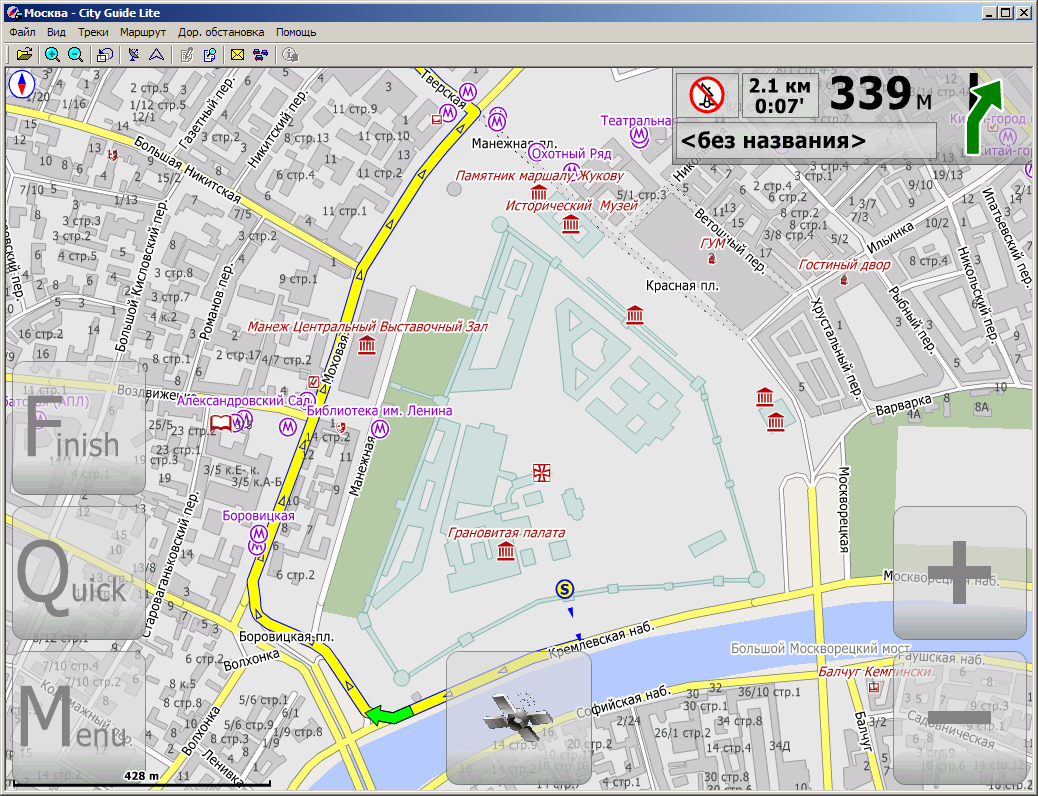
Task: Open search via the magnifier-on-note toolbar icon
Action: tap(209, 54)
